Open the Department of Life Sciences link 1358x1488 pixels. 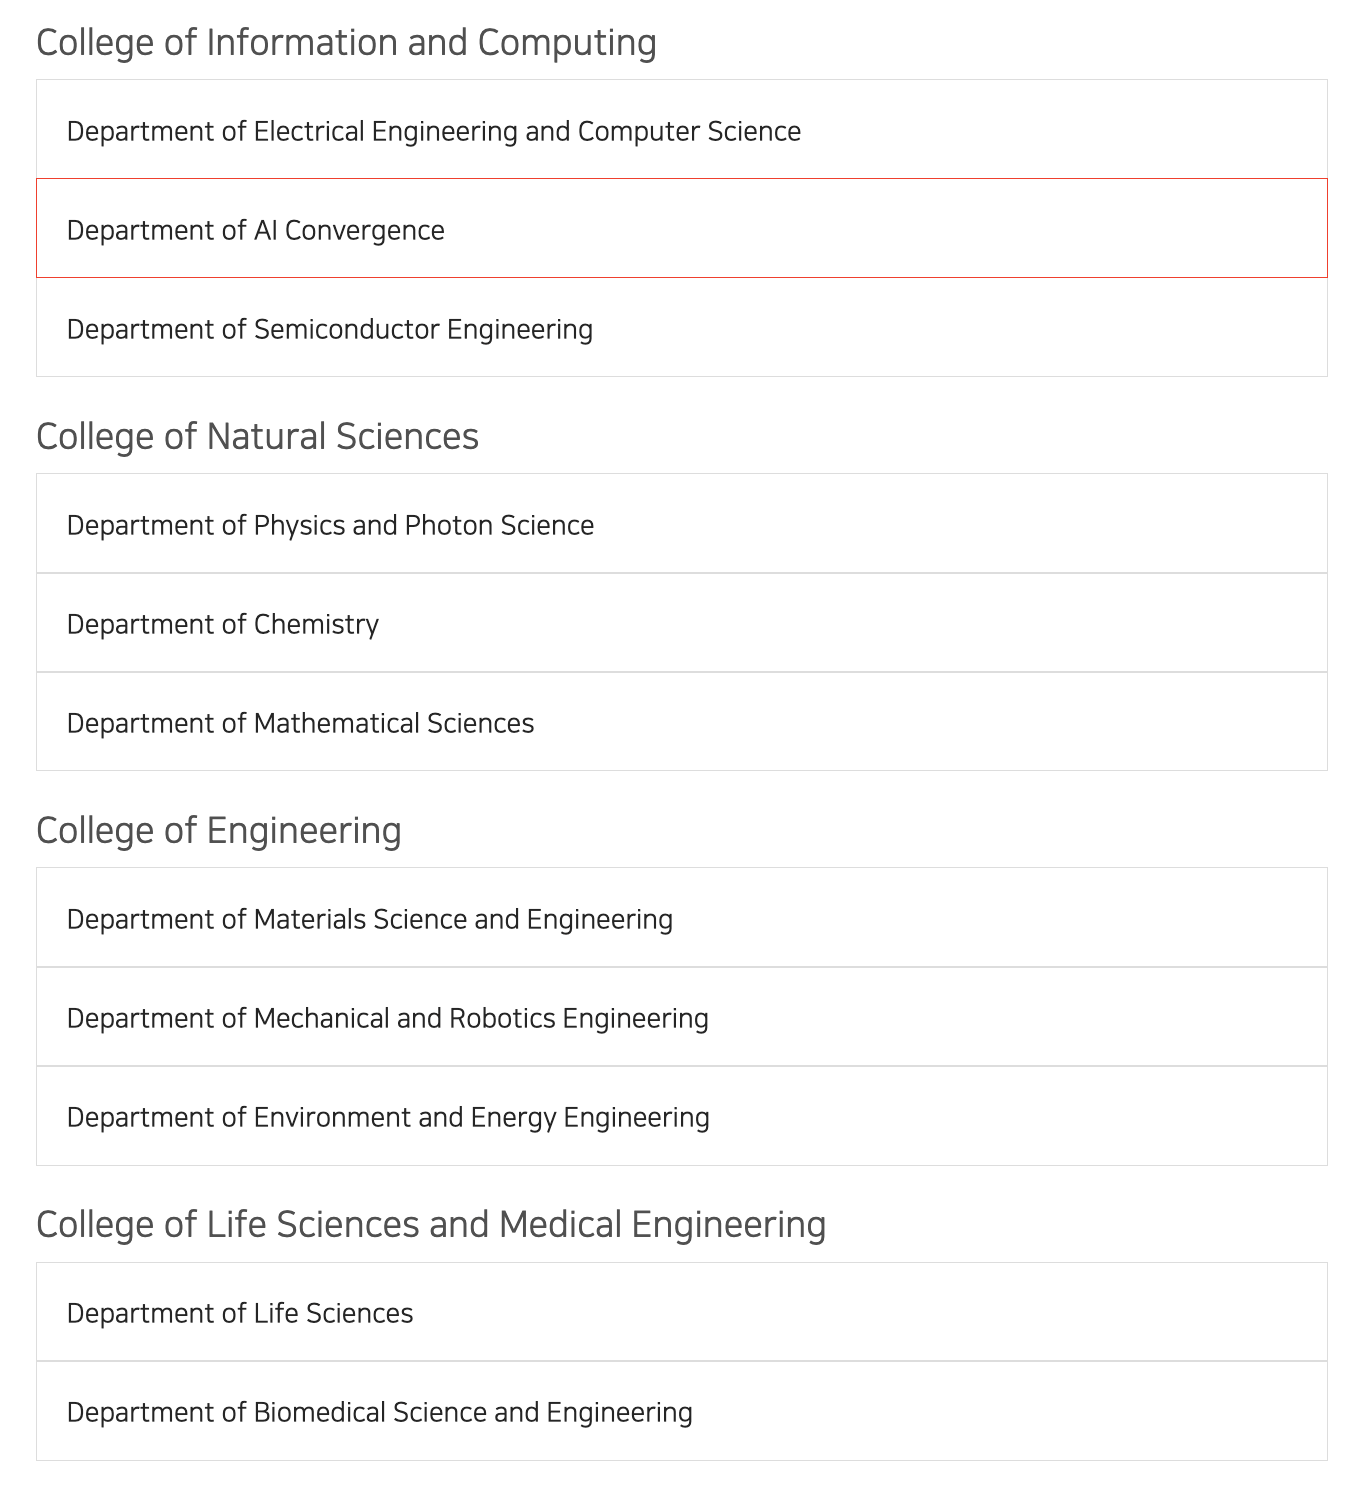(x=240, y=1313)
